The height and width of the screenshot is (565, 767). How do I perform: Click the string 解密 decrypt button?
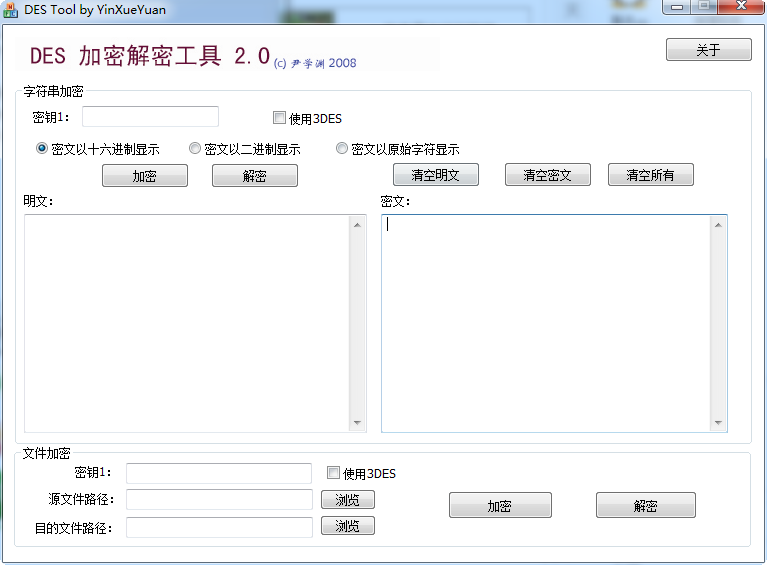point(255,176)
